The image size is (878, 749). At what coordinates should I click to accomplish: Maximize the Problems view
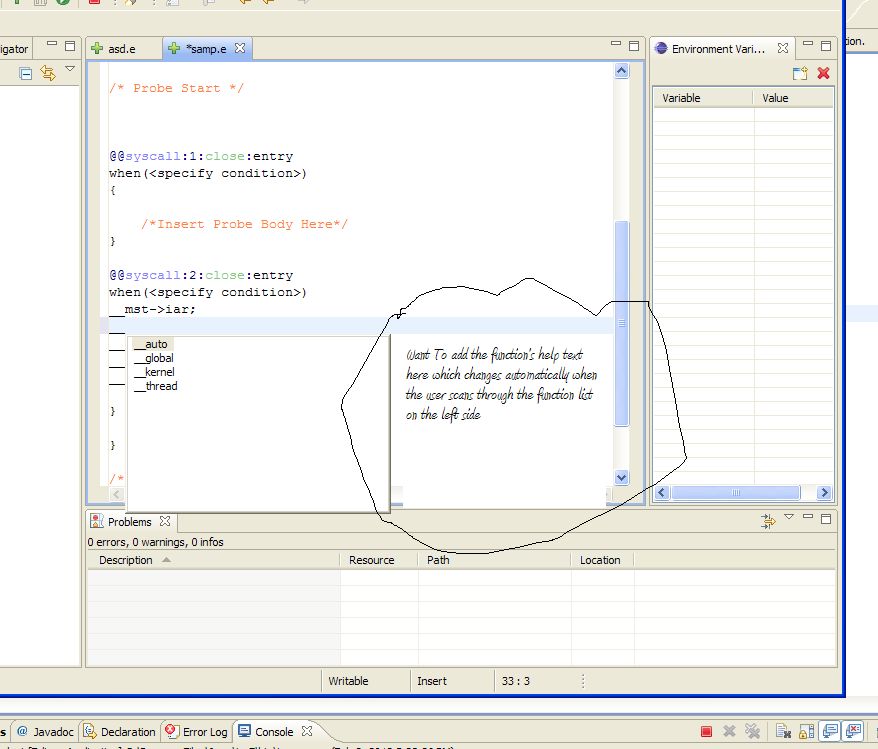[826, 519]
